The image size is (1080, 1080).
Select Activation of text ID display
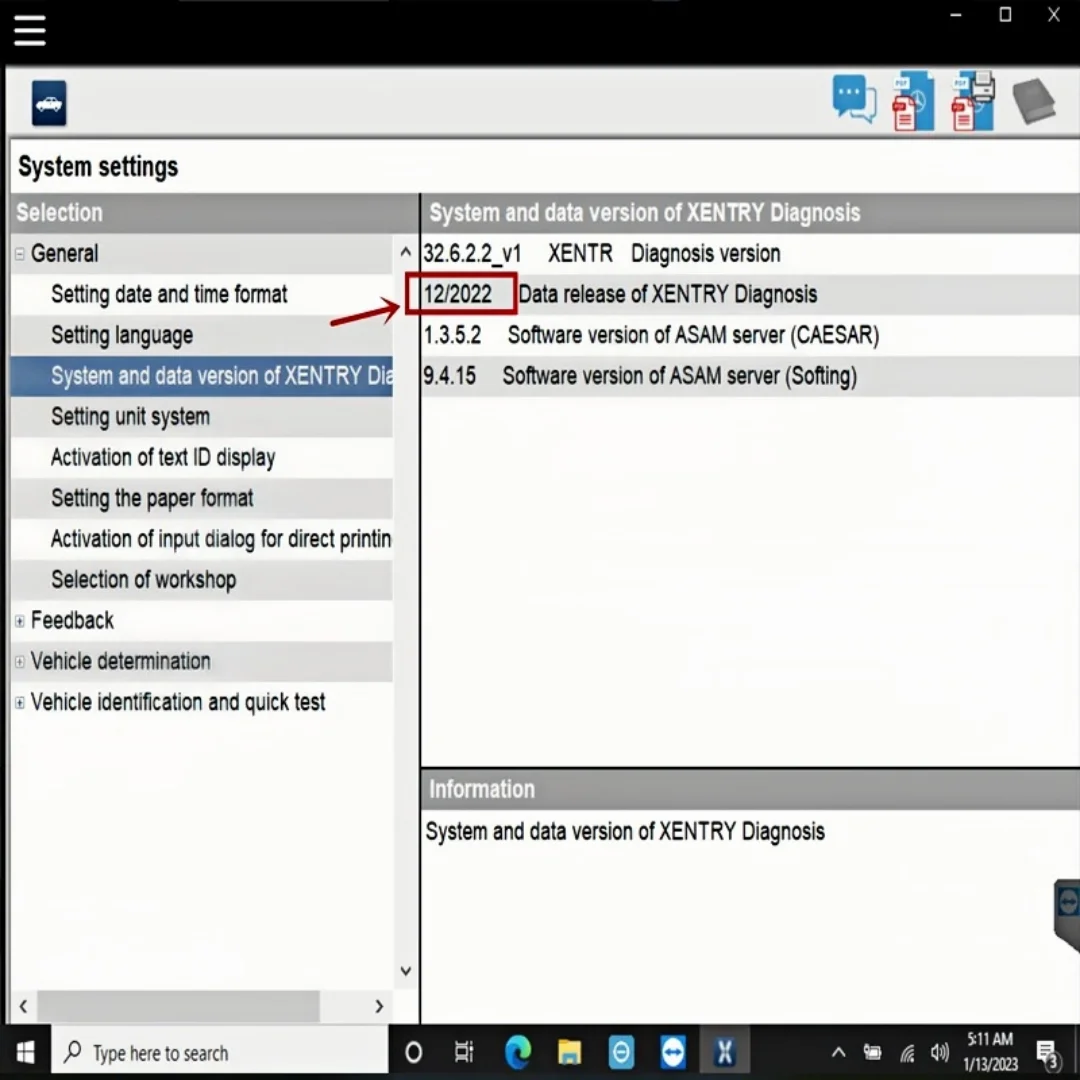pyautogui.click(x=163, y=457)
